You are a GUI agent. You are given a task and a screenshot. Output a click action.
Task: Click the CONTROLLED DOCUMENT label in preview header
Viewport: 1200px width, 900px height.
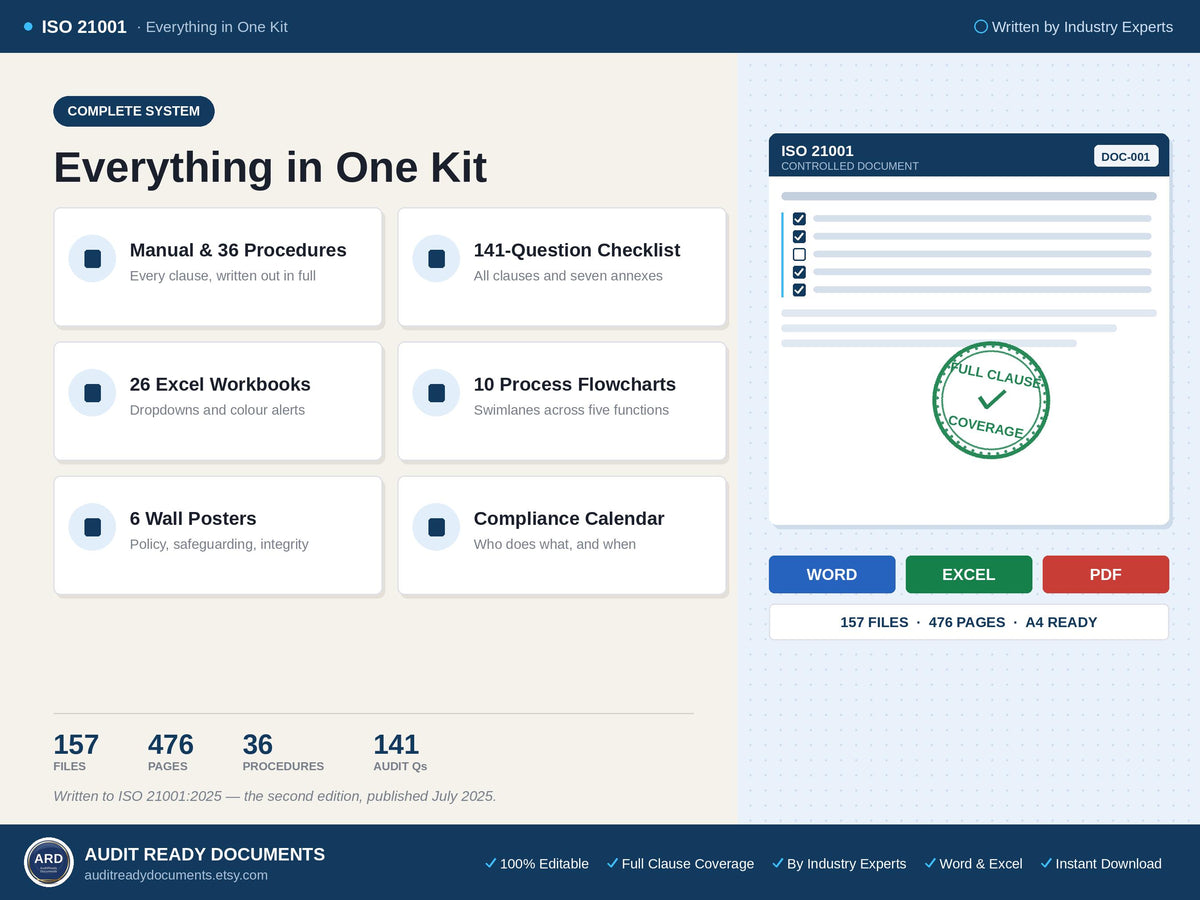pyautogui.click(x=850, y=166)
